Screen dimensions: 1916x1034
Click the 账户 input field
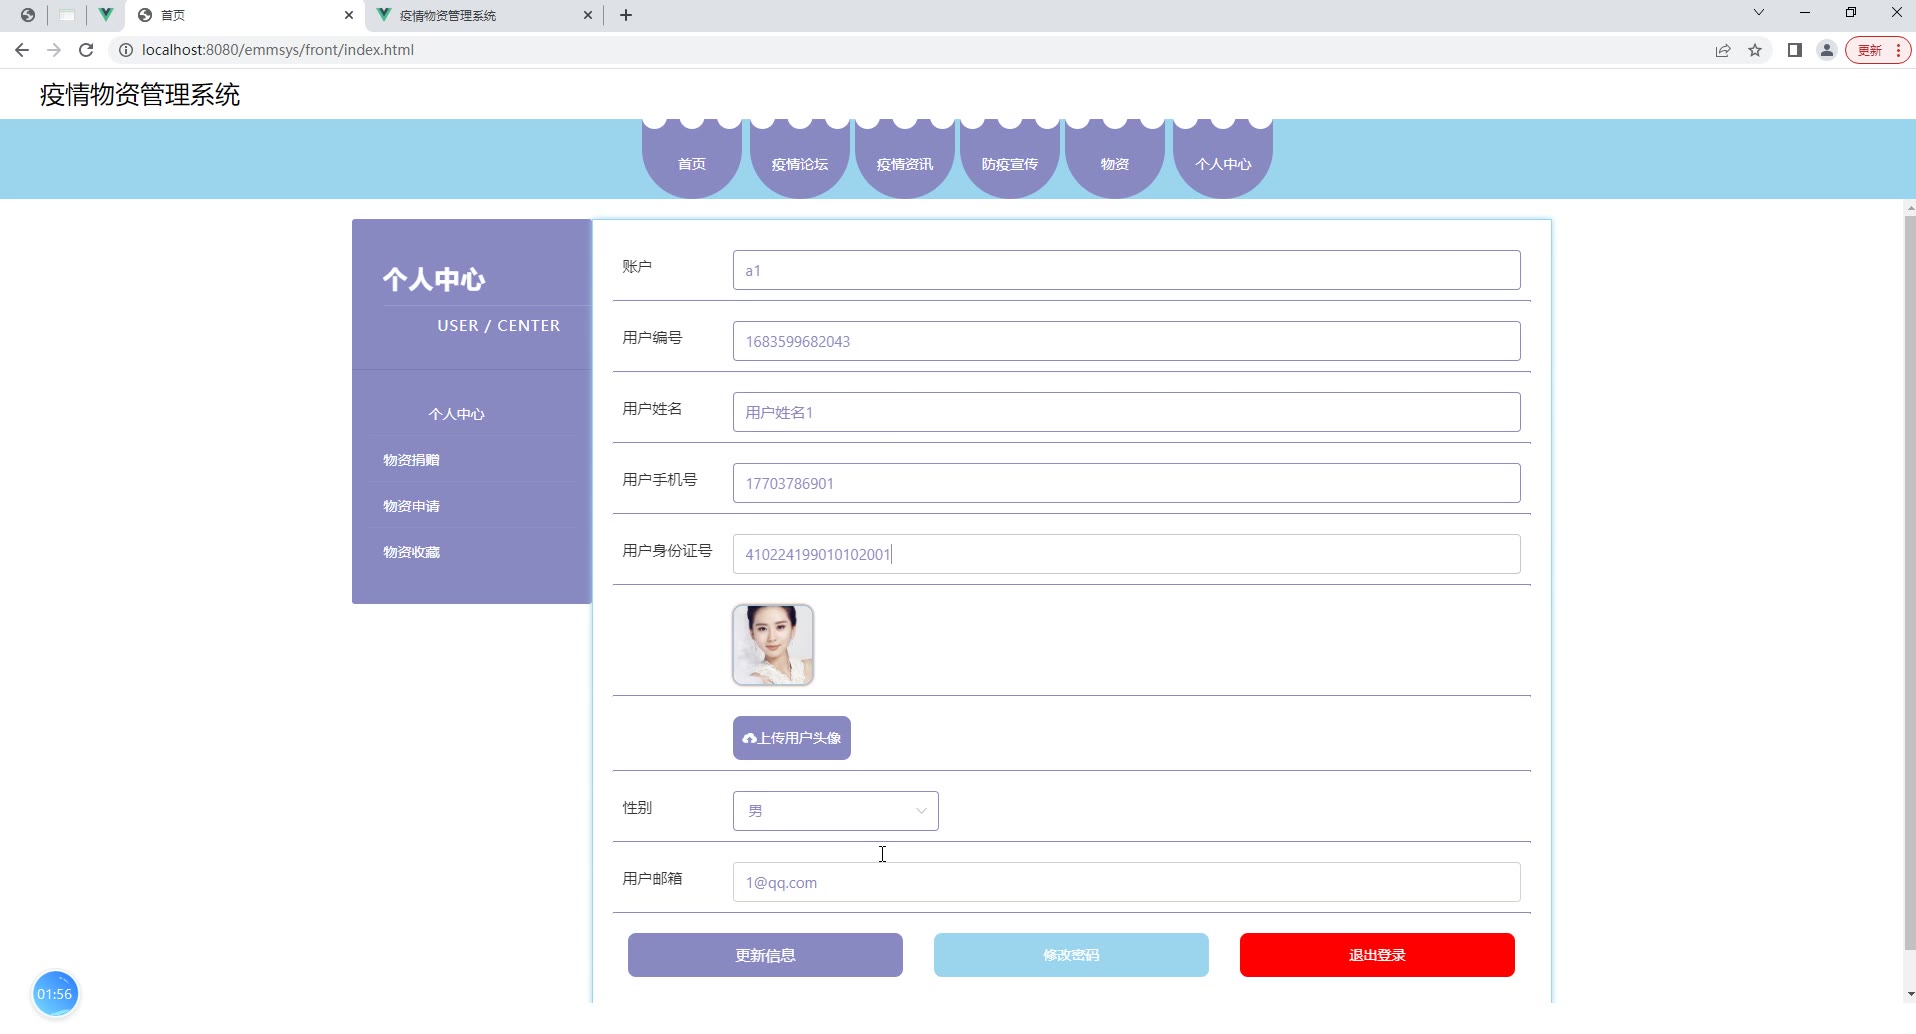point(1127,270)
